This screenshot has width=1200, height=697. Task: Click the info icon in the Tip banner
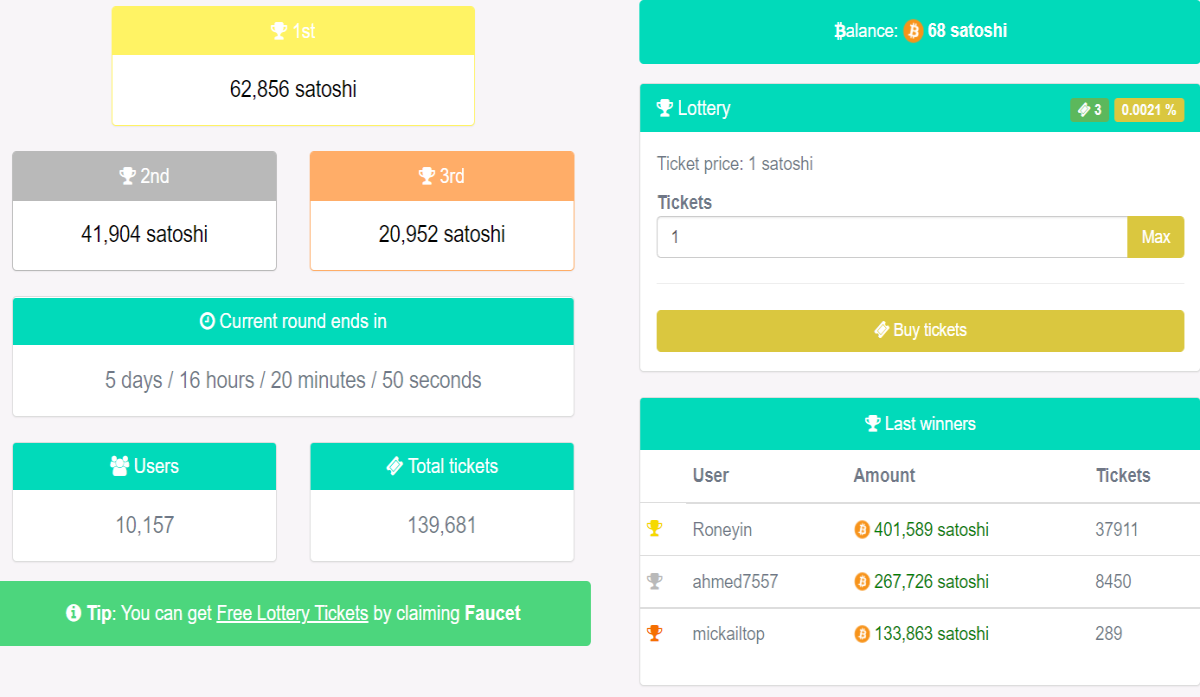(x=73, y=613)
